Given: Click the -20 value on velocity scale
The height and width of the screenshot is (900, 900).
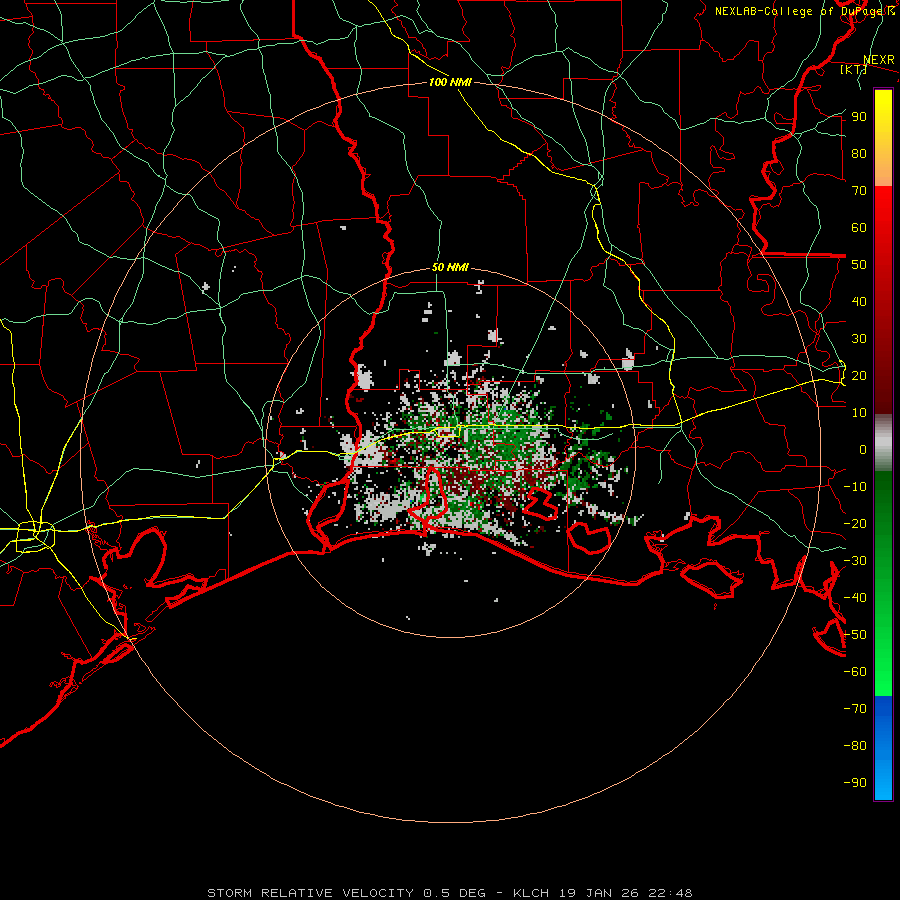Looking at the screenshot, I should point(855,523).
